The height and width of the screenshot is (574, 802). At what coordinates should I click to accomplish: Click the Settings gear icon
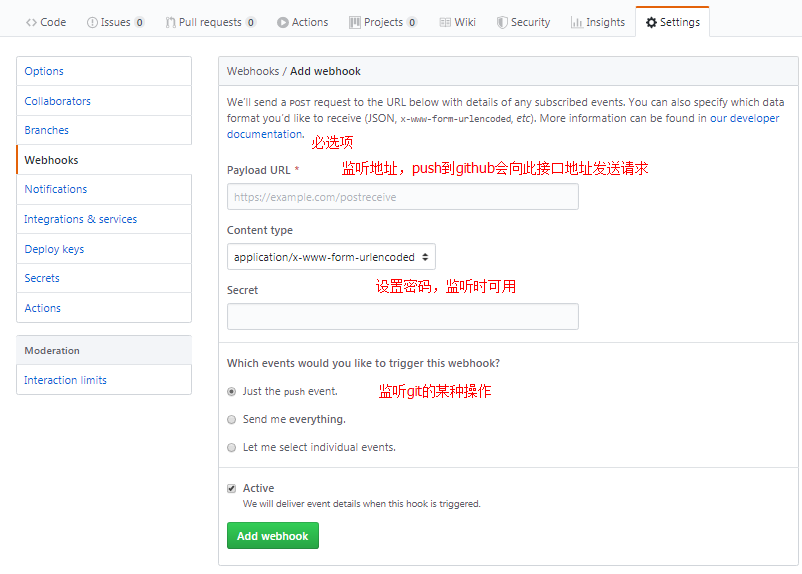pyautogui.click(x=651, y=23)
